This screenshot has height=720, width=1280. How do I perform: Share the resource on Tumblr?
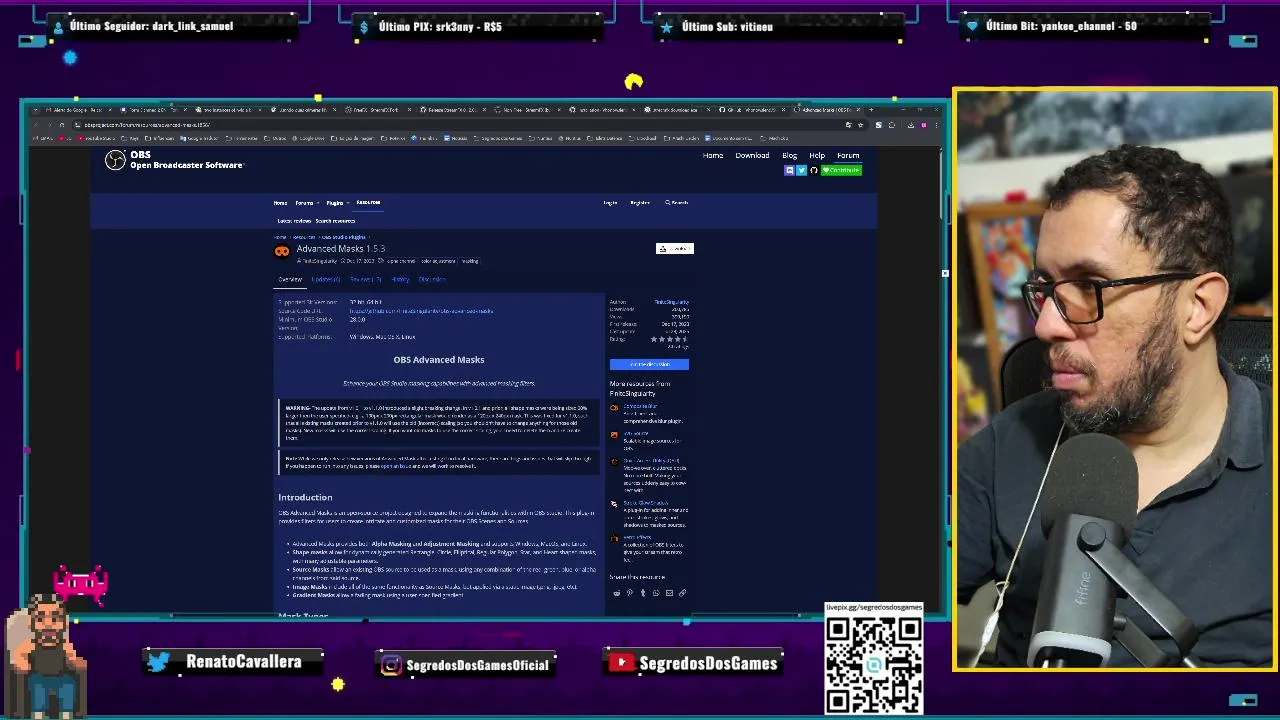click(x=643, y=593)
